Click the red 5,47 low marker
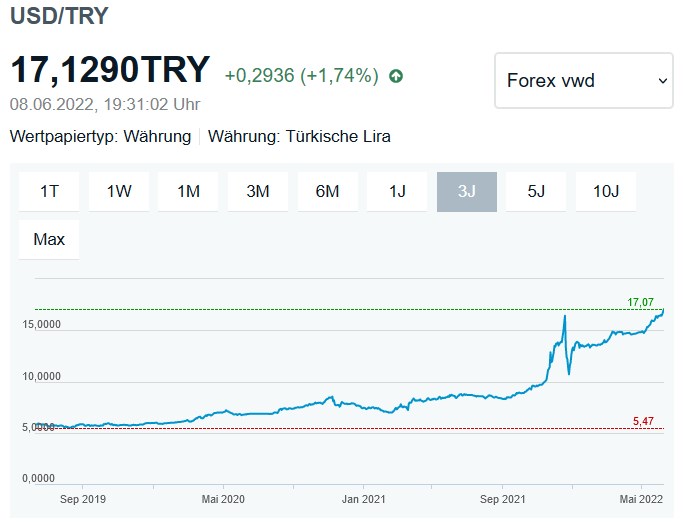The width and height of the screenshot is (683, 525). click(x=643, y=422)
